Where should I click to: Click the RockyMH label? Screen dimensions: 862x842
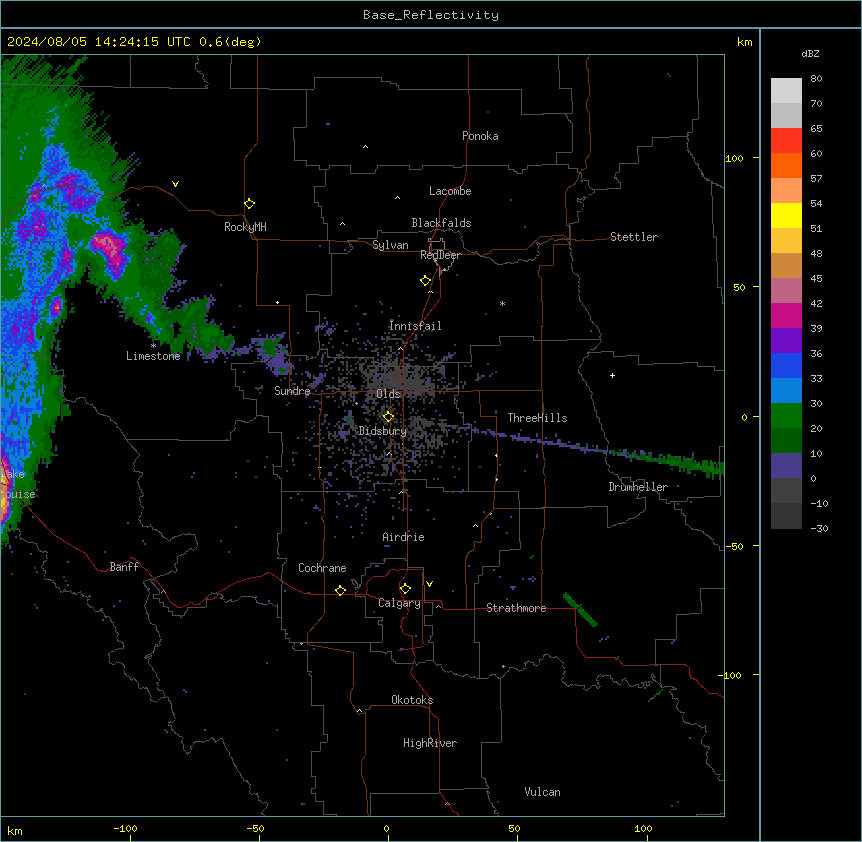tap(245, 227)
